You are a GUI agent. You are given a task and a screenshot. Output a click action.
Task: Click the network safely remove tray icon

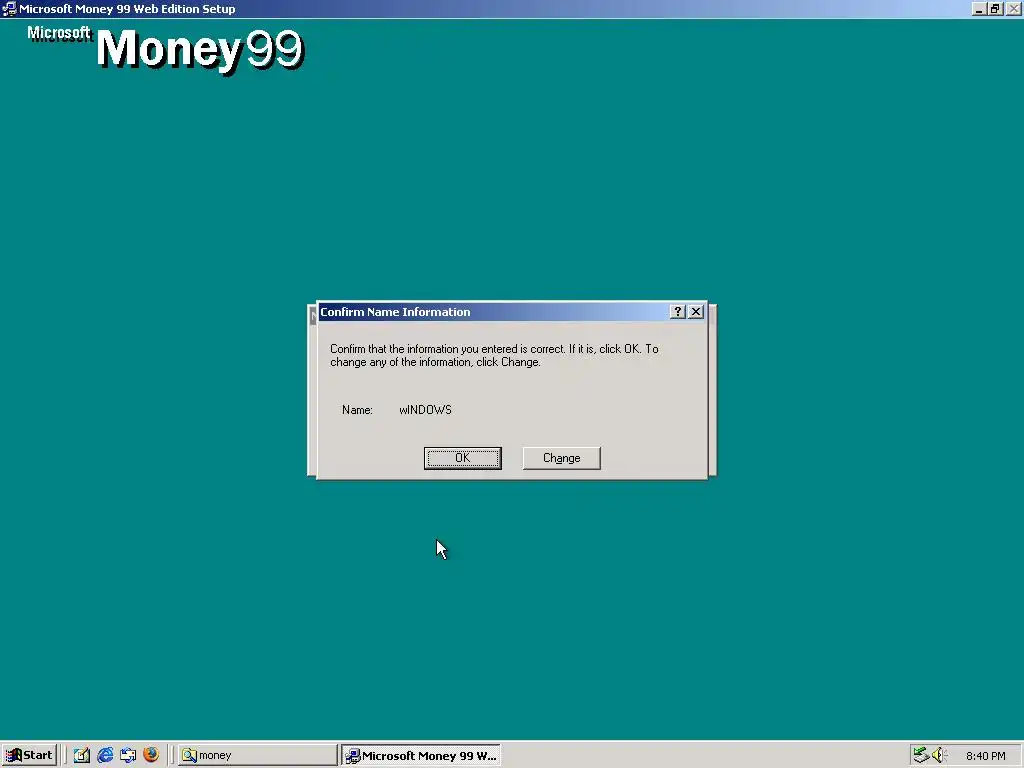[x=921, y=755]
